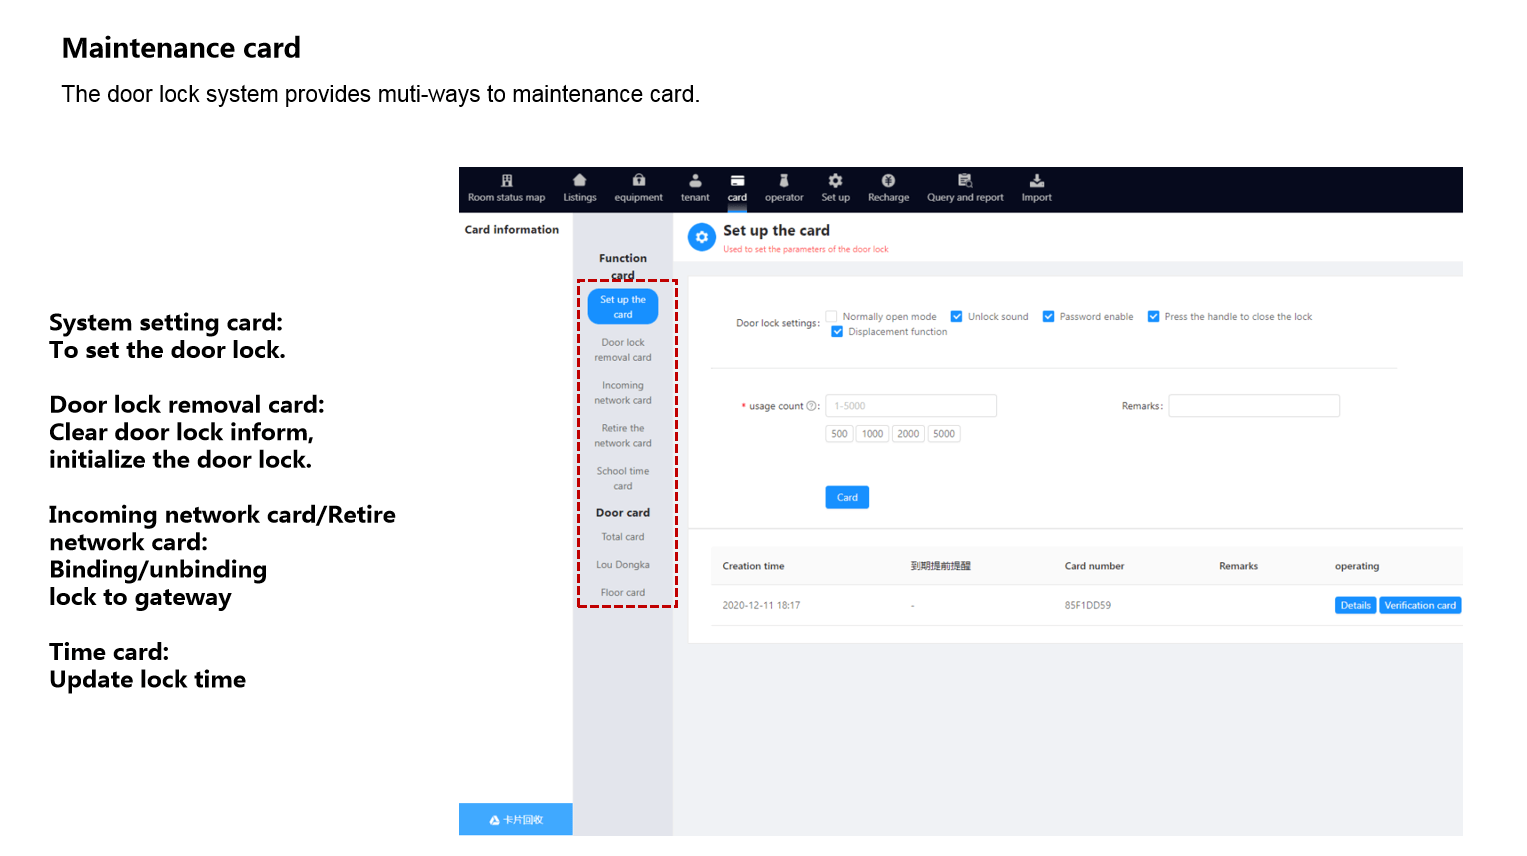
Task: Open the operator icon in navbar
Action: 784,181
